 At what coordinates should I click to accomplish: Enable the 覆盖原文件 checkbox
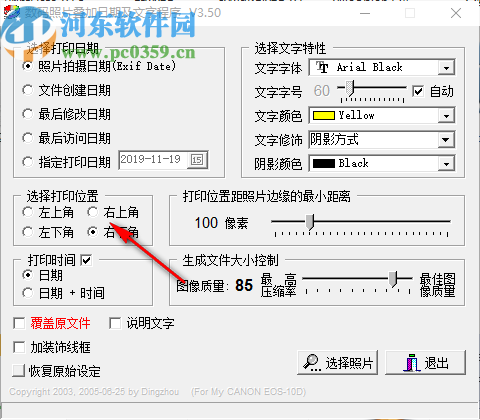click(19, 323)
